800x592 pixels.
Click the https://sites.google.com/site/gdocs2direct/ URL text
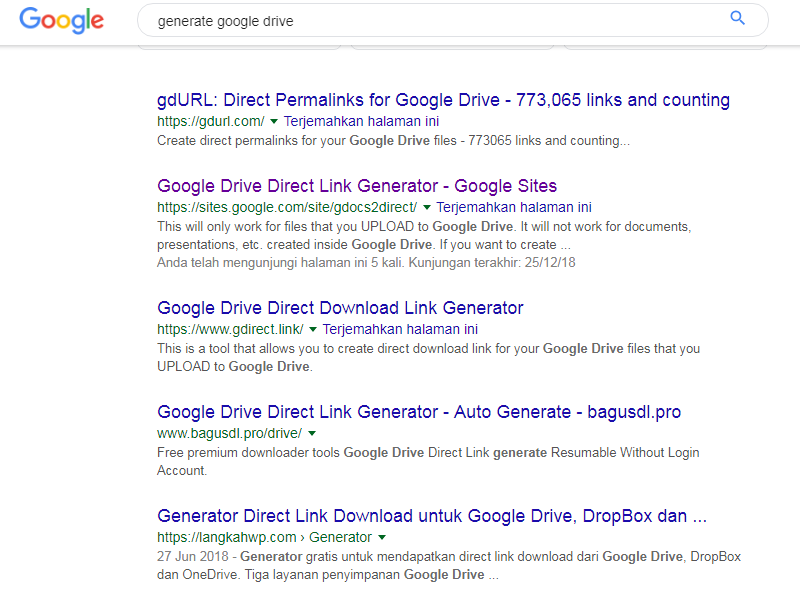pyautogui.click(x=287, y=207)
